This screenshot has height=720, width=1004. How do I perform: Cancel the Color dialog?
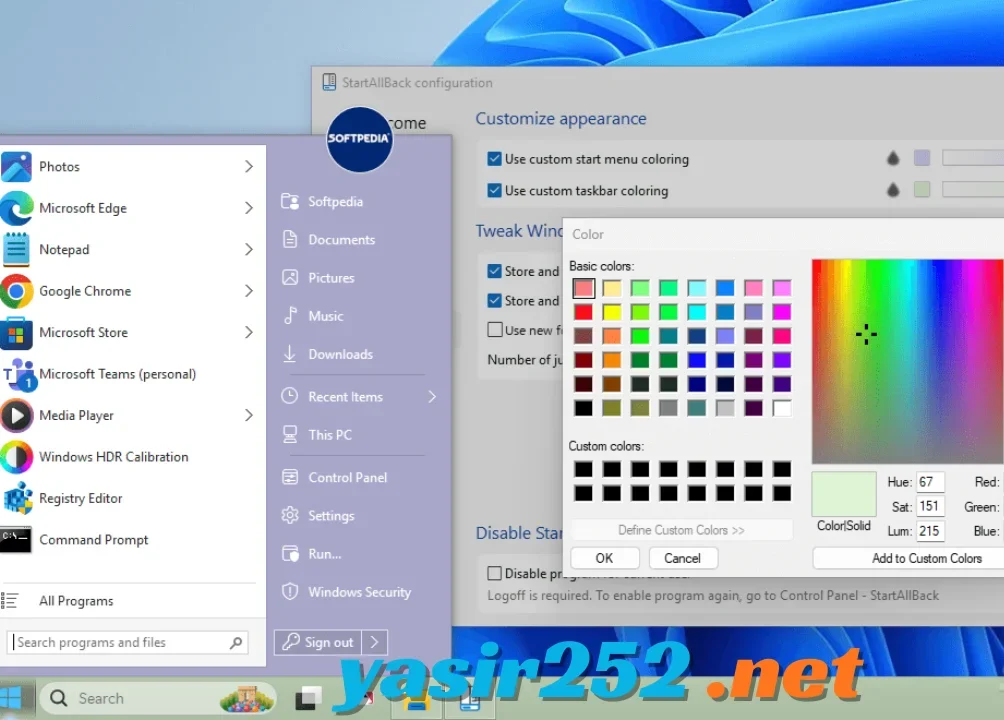(x=683, y=559)
